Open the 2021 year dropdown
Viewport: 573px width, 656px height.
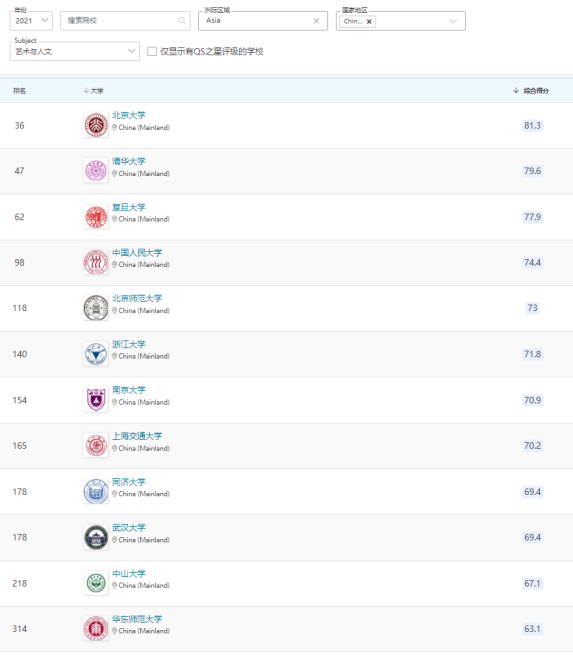click(x=31, y=21)
